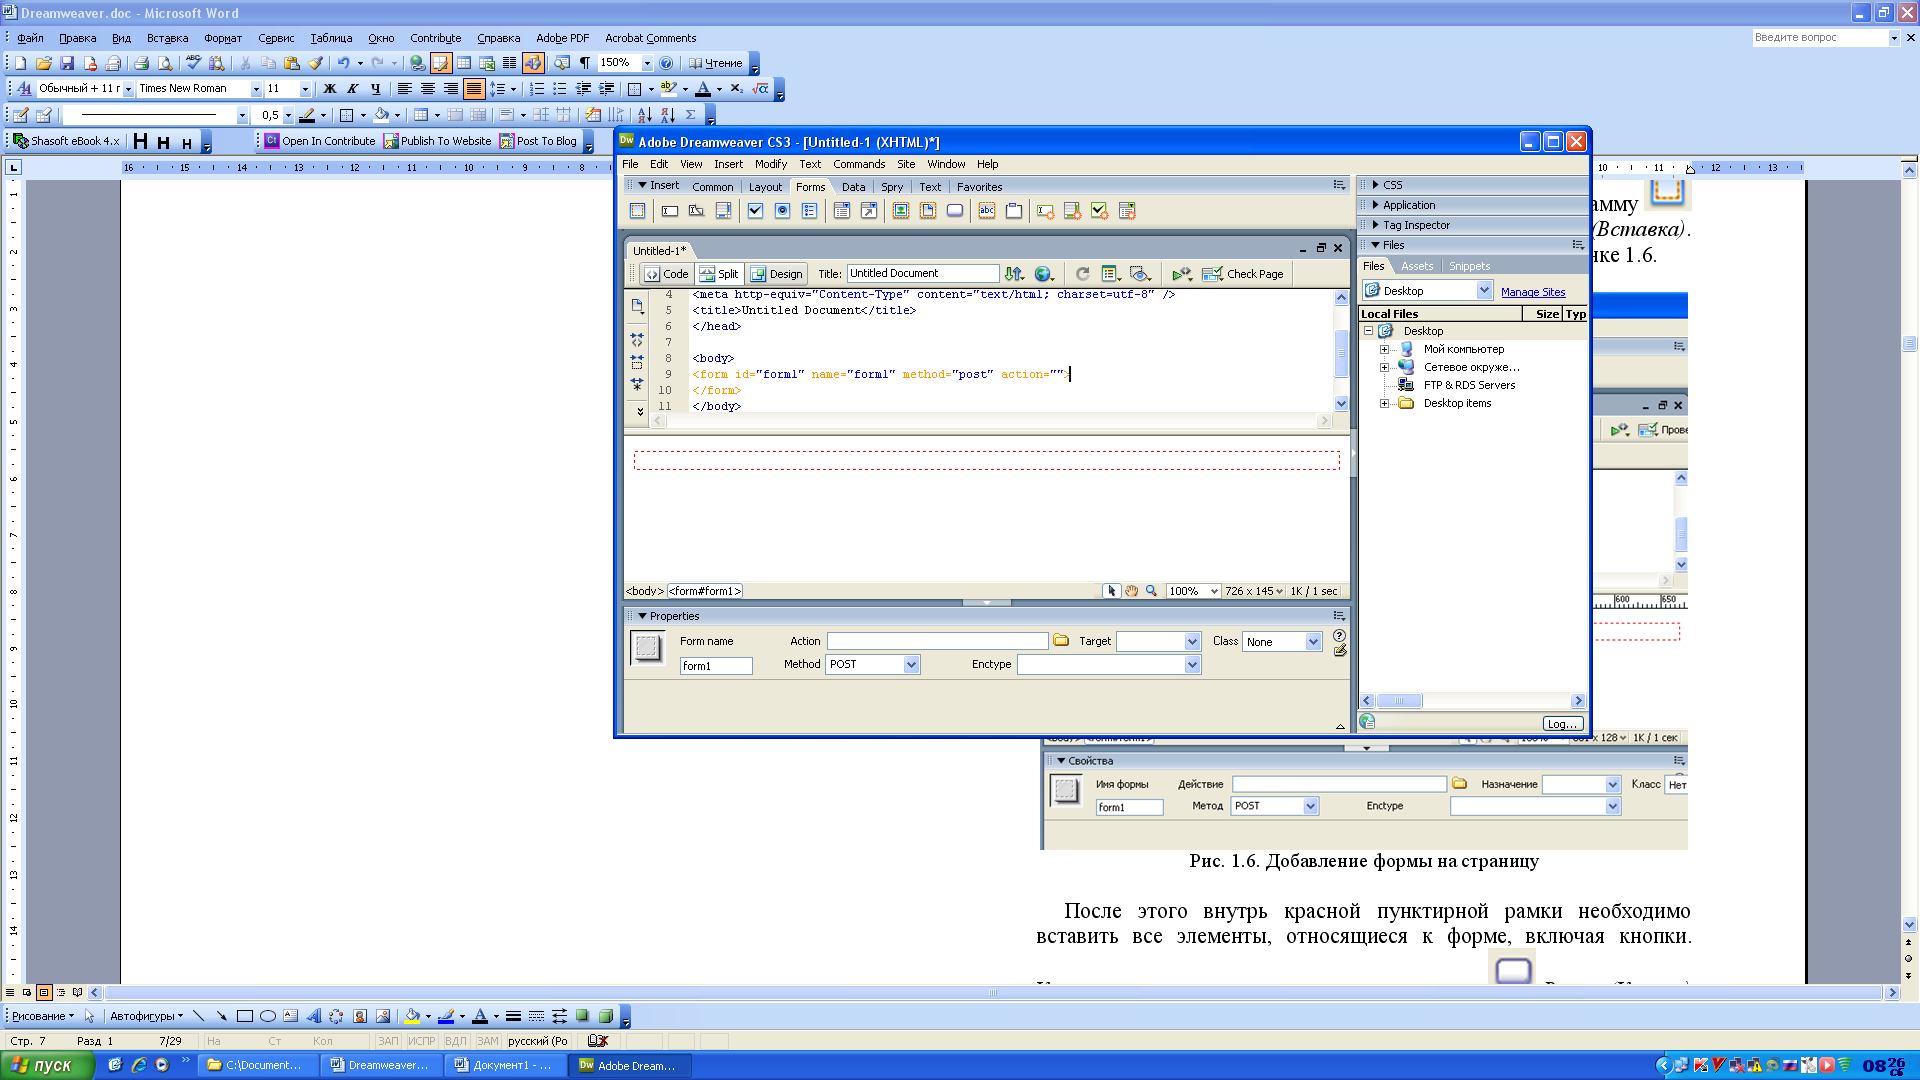Click Print icon in Word toolbar
The width and height of the screenshot is (1920, 1080).
142,63
